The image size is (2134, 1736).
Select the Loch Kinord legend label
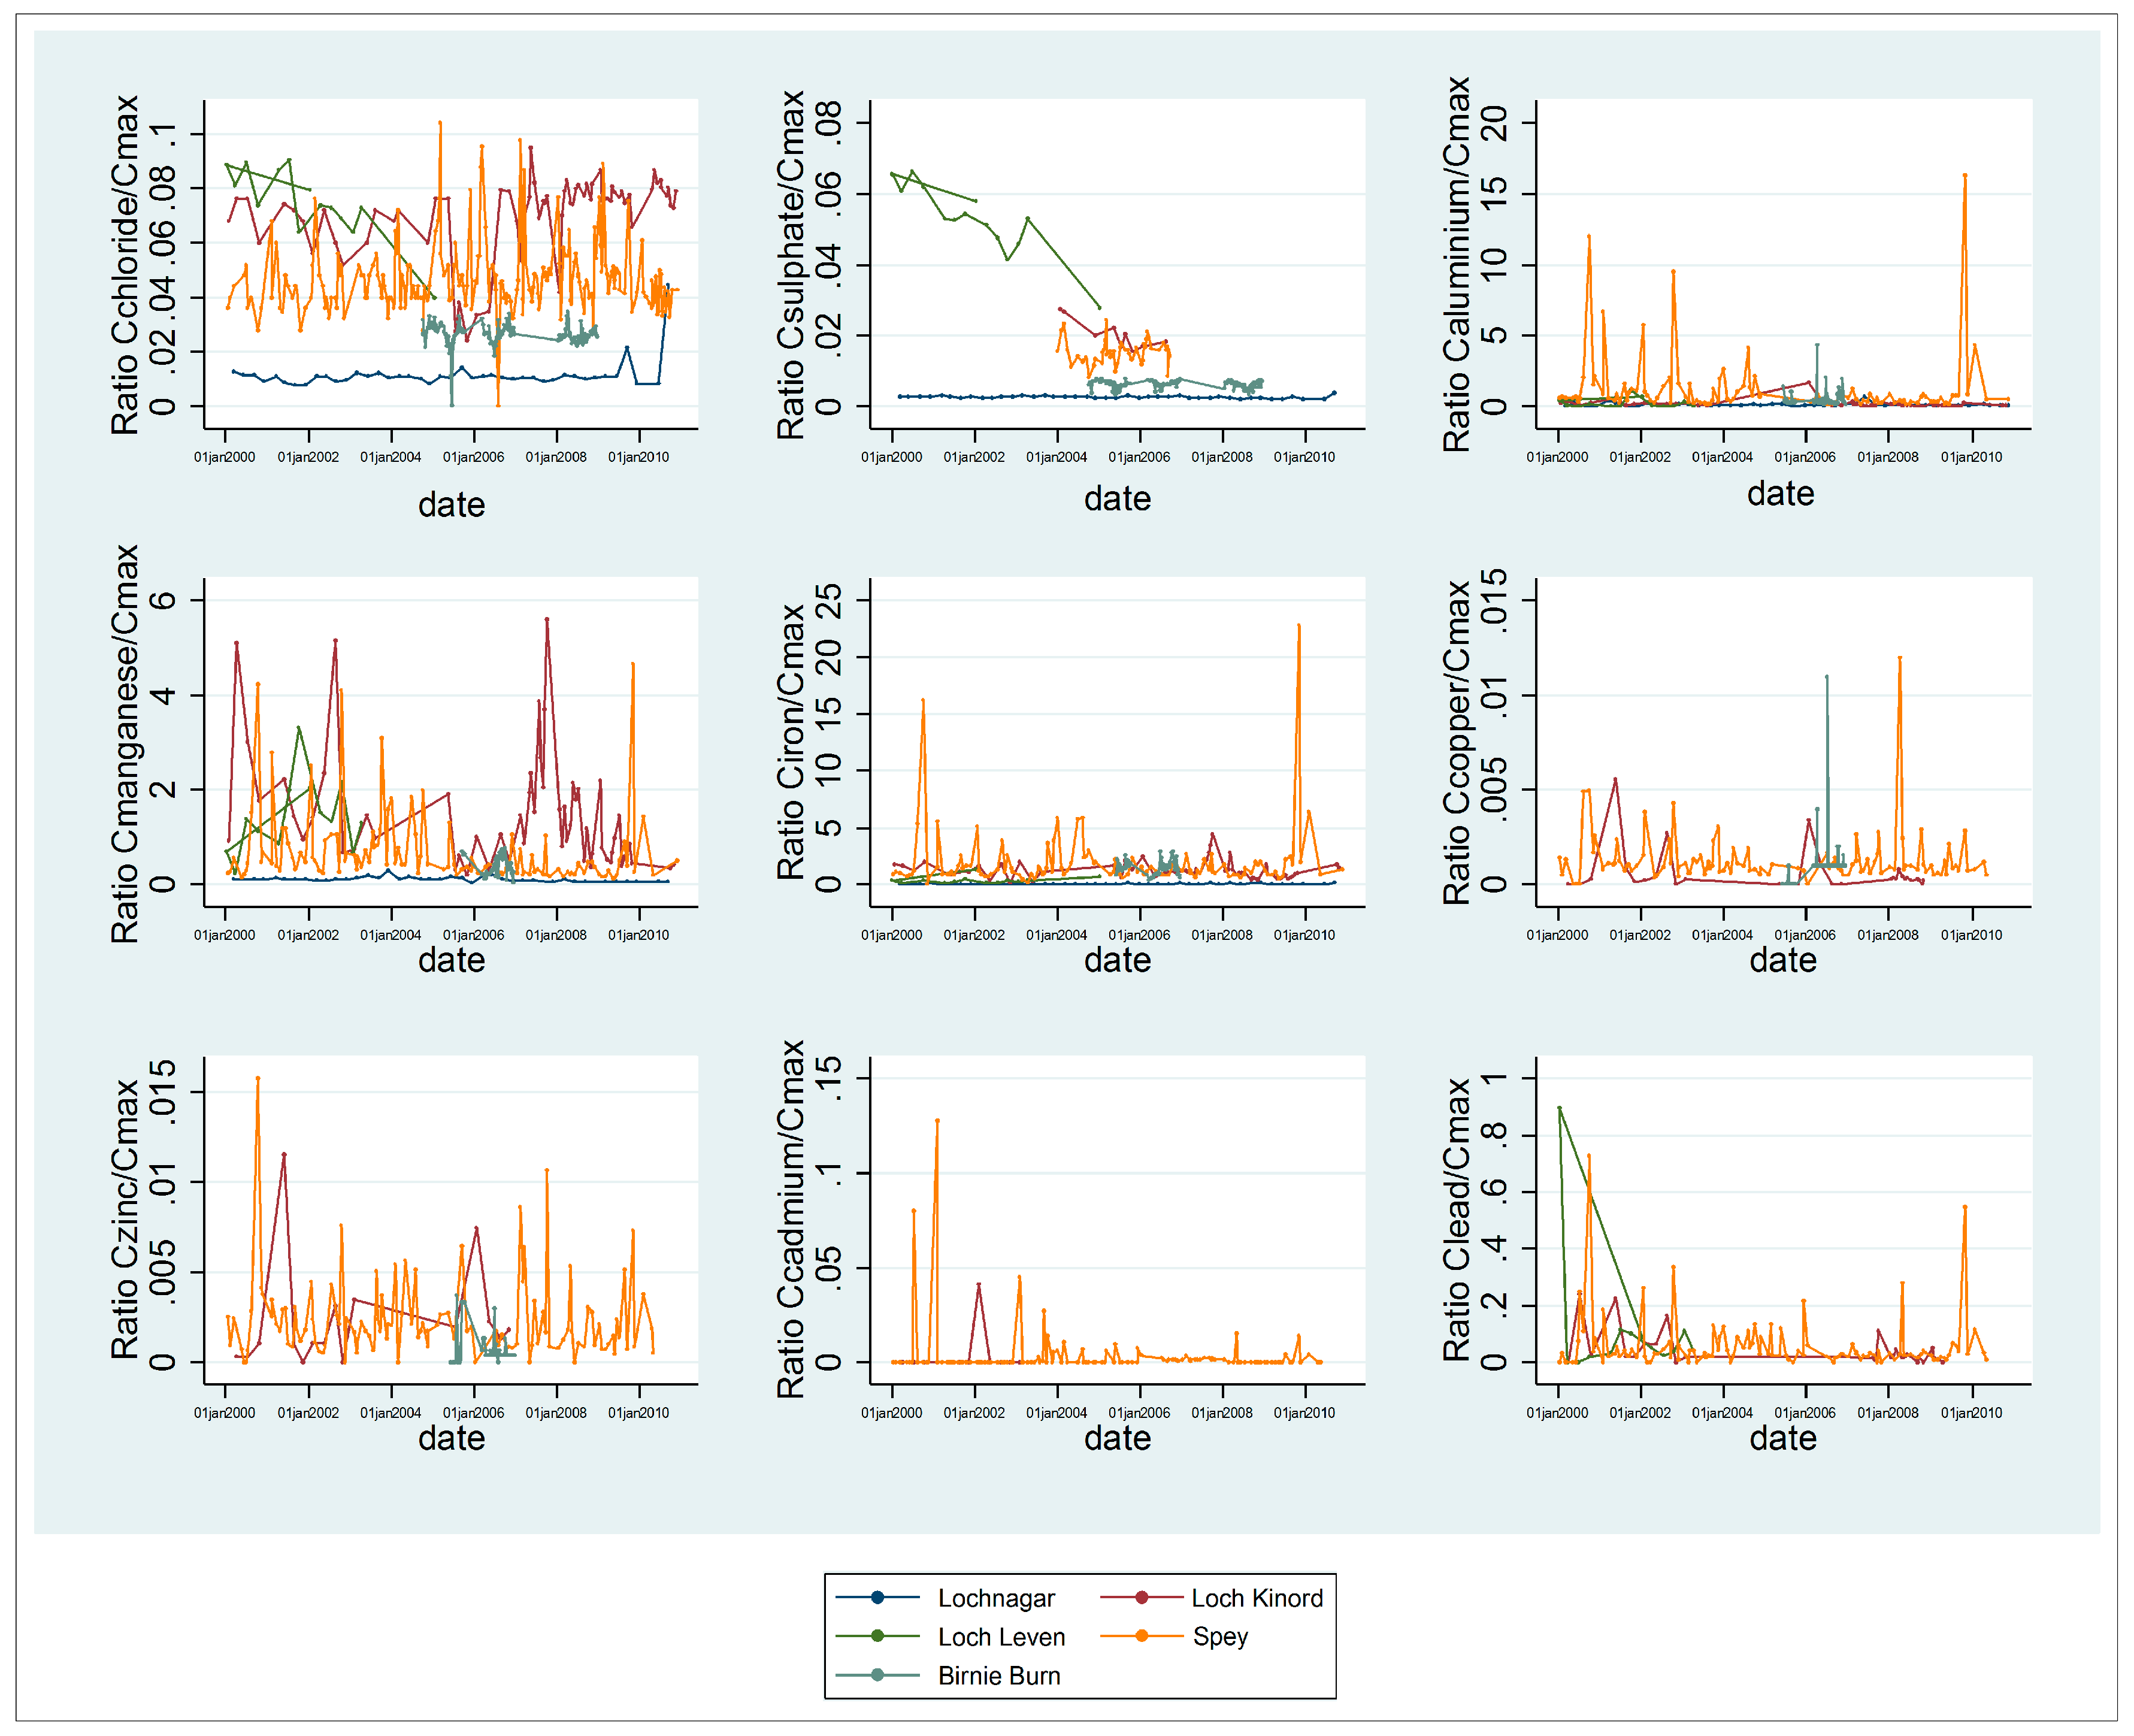(1256, 1598)
